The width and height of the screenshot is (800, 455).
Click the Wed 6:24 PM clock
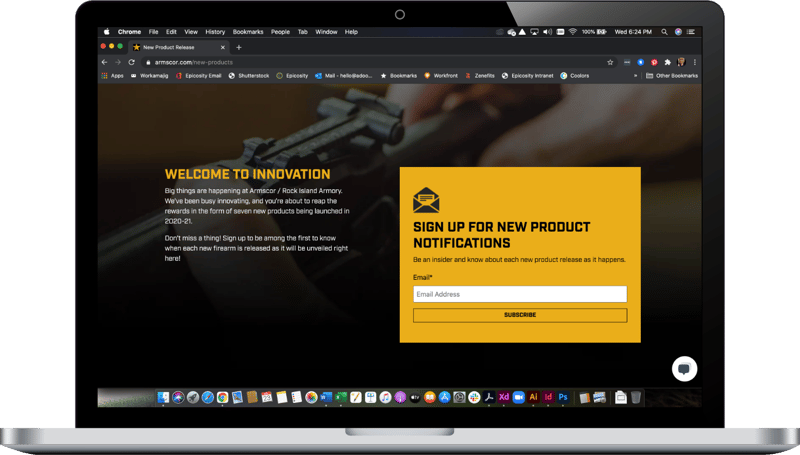[x=633, y=32]
